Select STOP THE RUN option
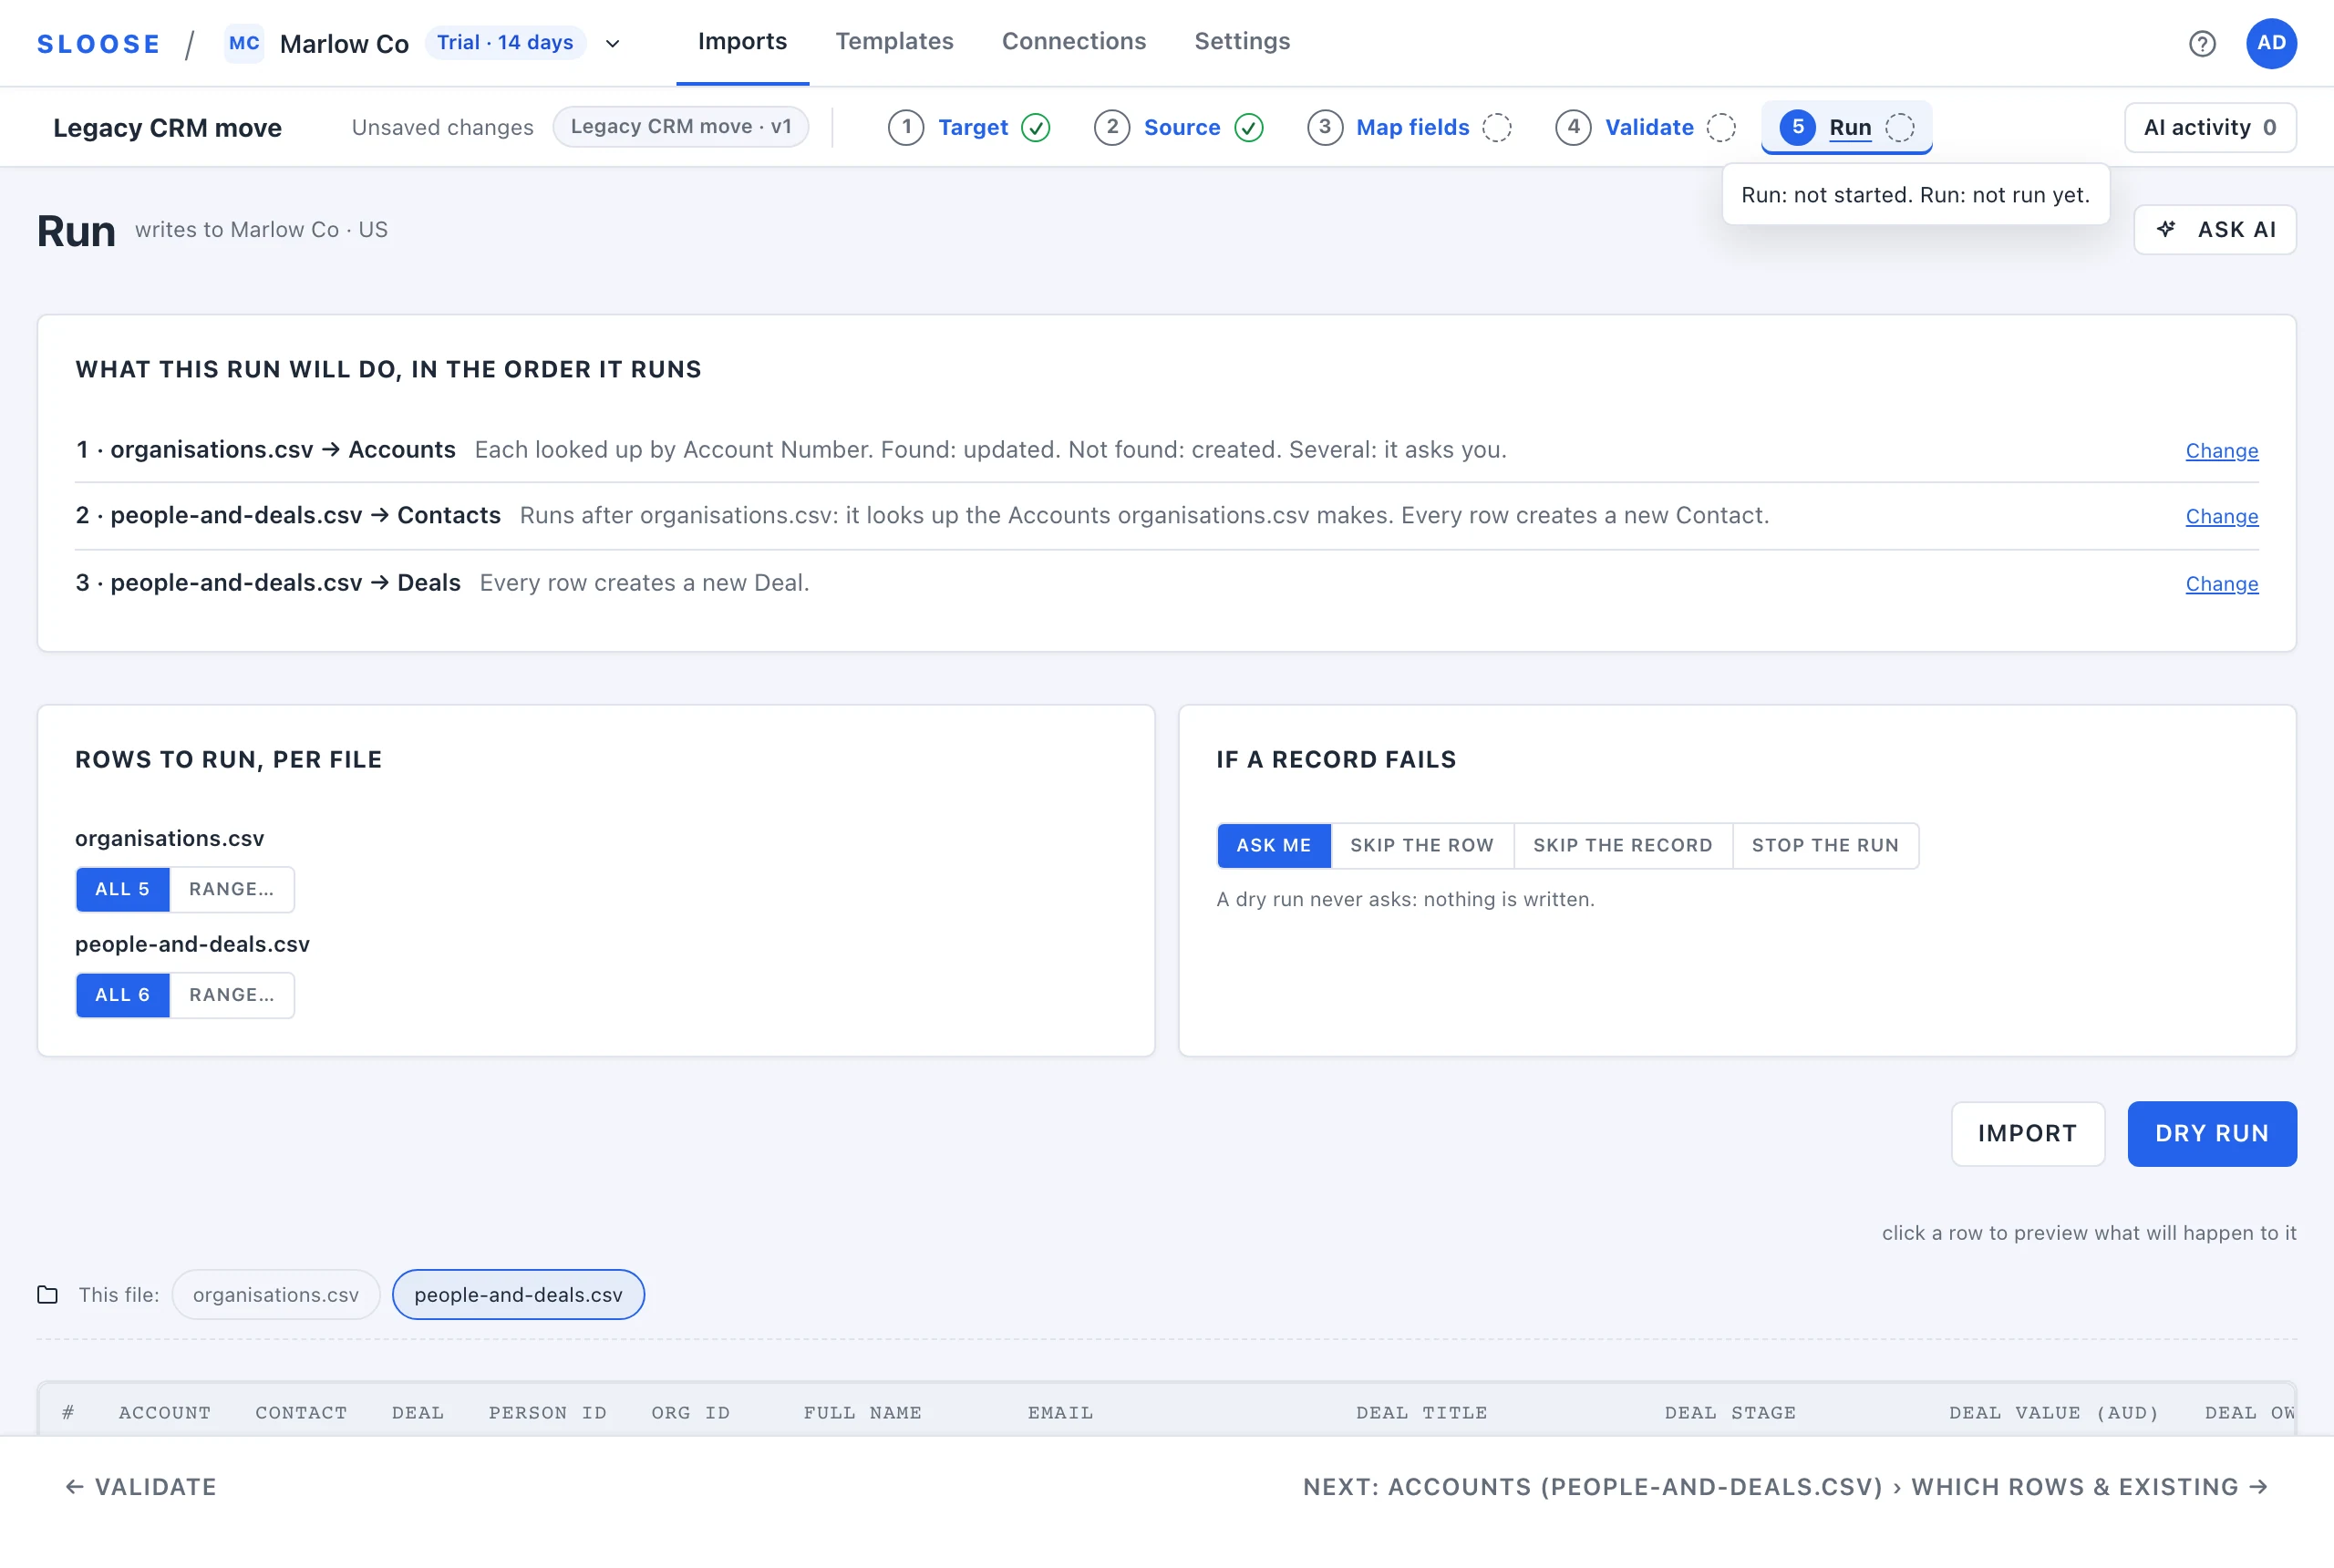The height and width of the screenshot is (1568, 2334). tap(1825, 845)
